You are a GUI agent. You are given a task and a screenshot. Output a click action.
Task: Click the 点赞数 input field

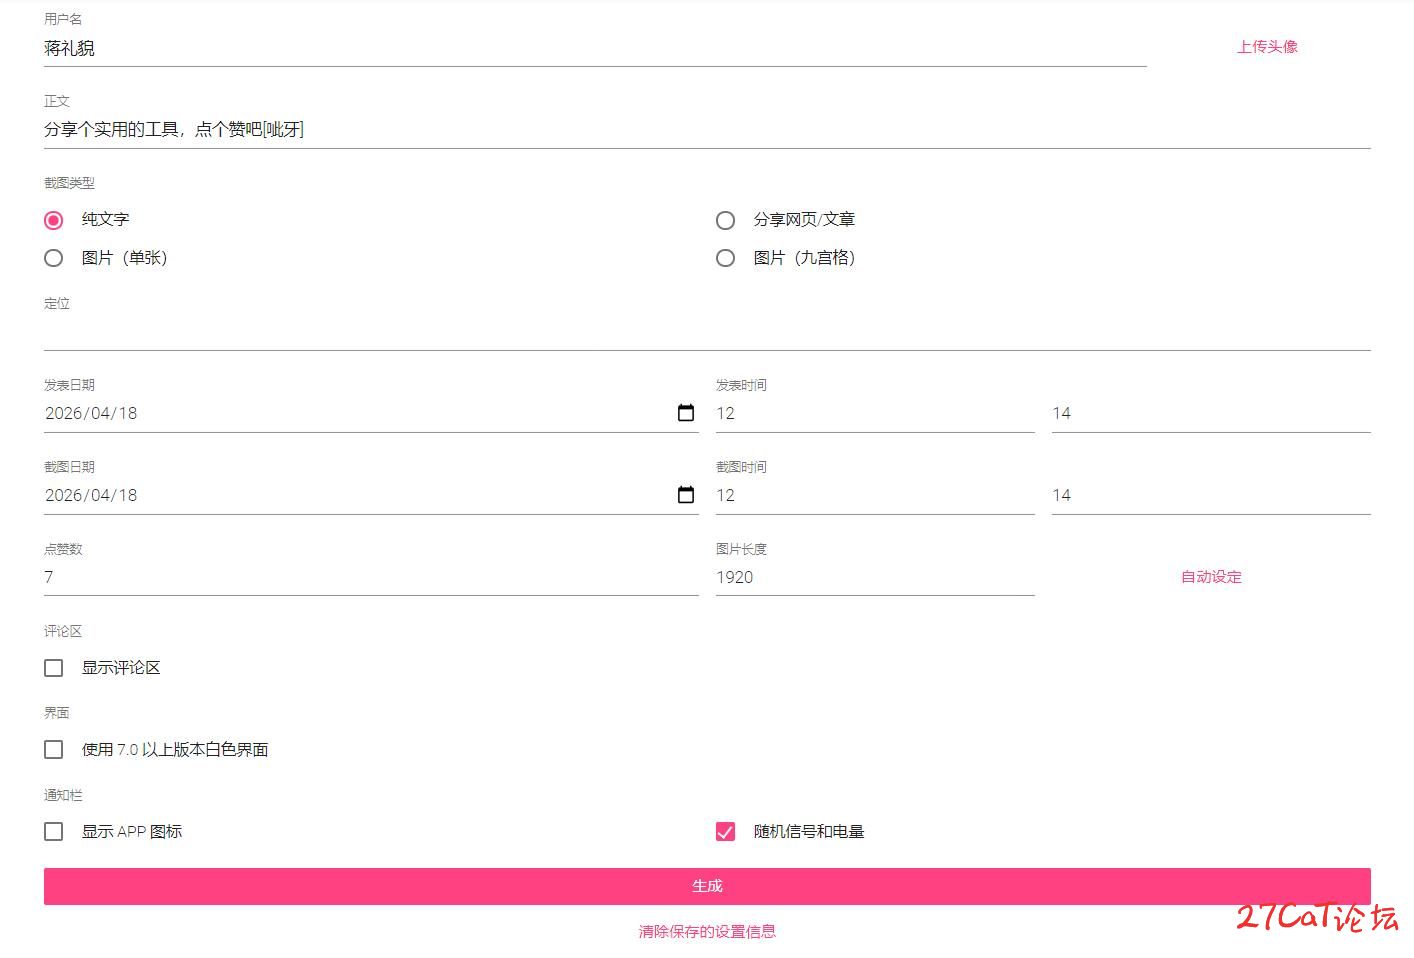(370, 577)
